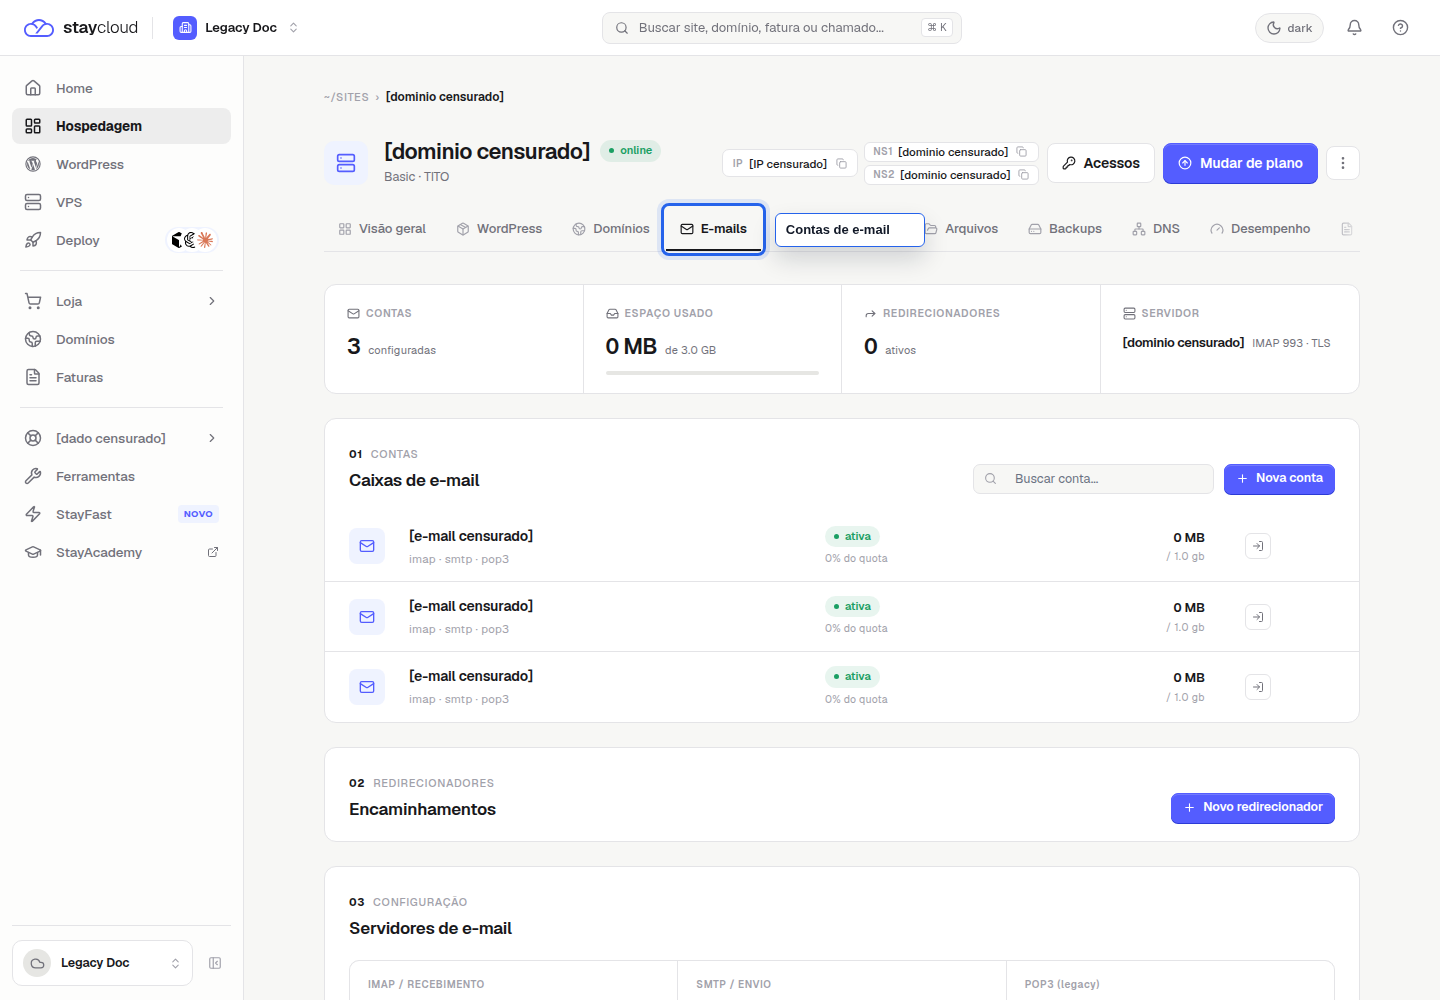Click the Acessos button
The height and width of the screenshot is (1000, 1440).
1101,163
